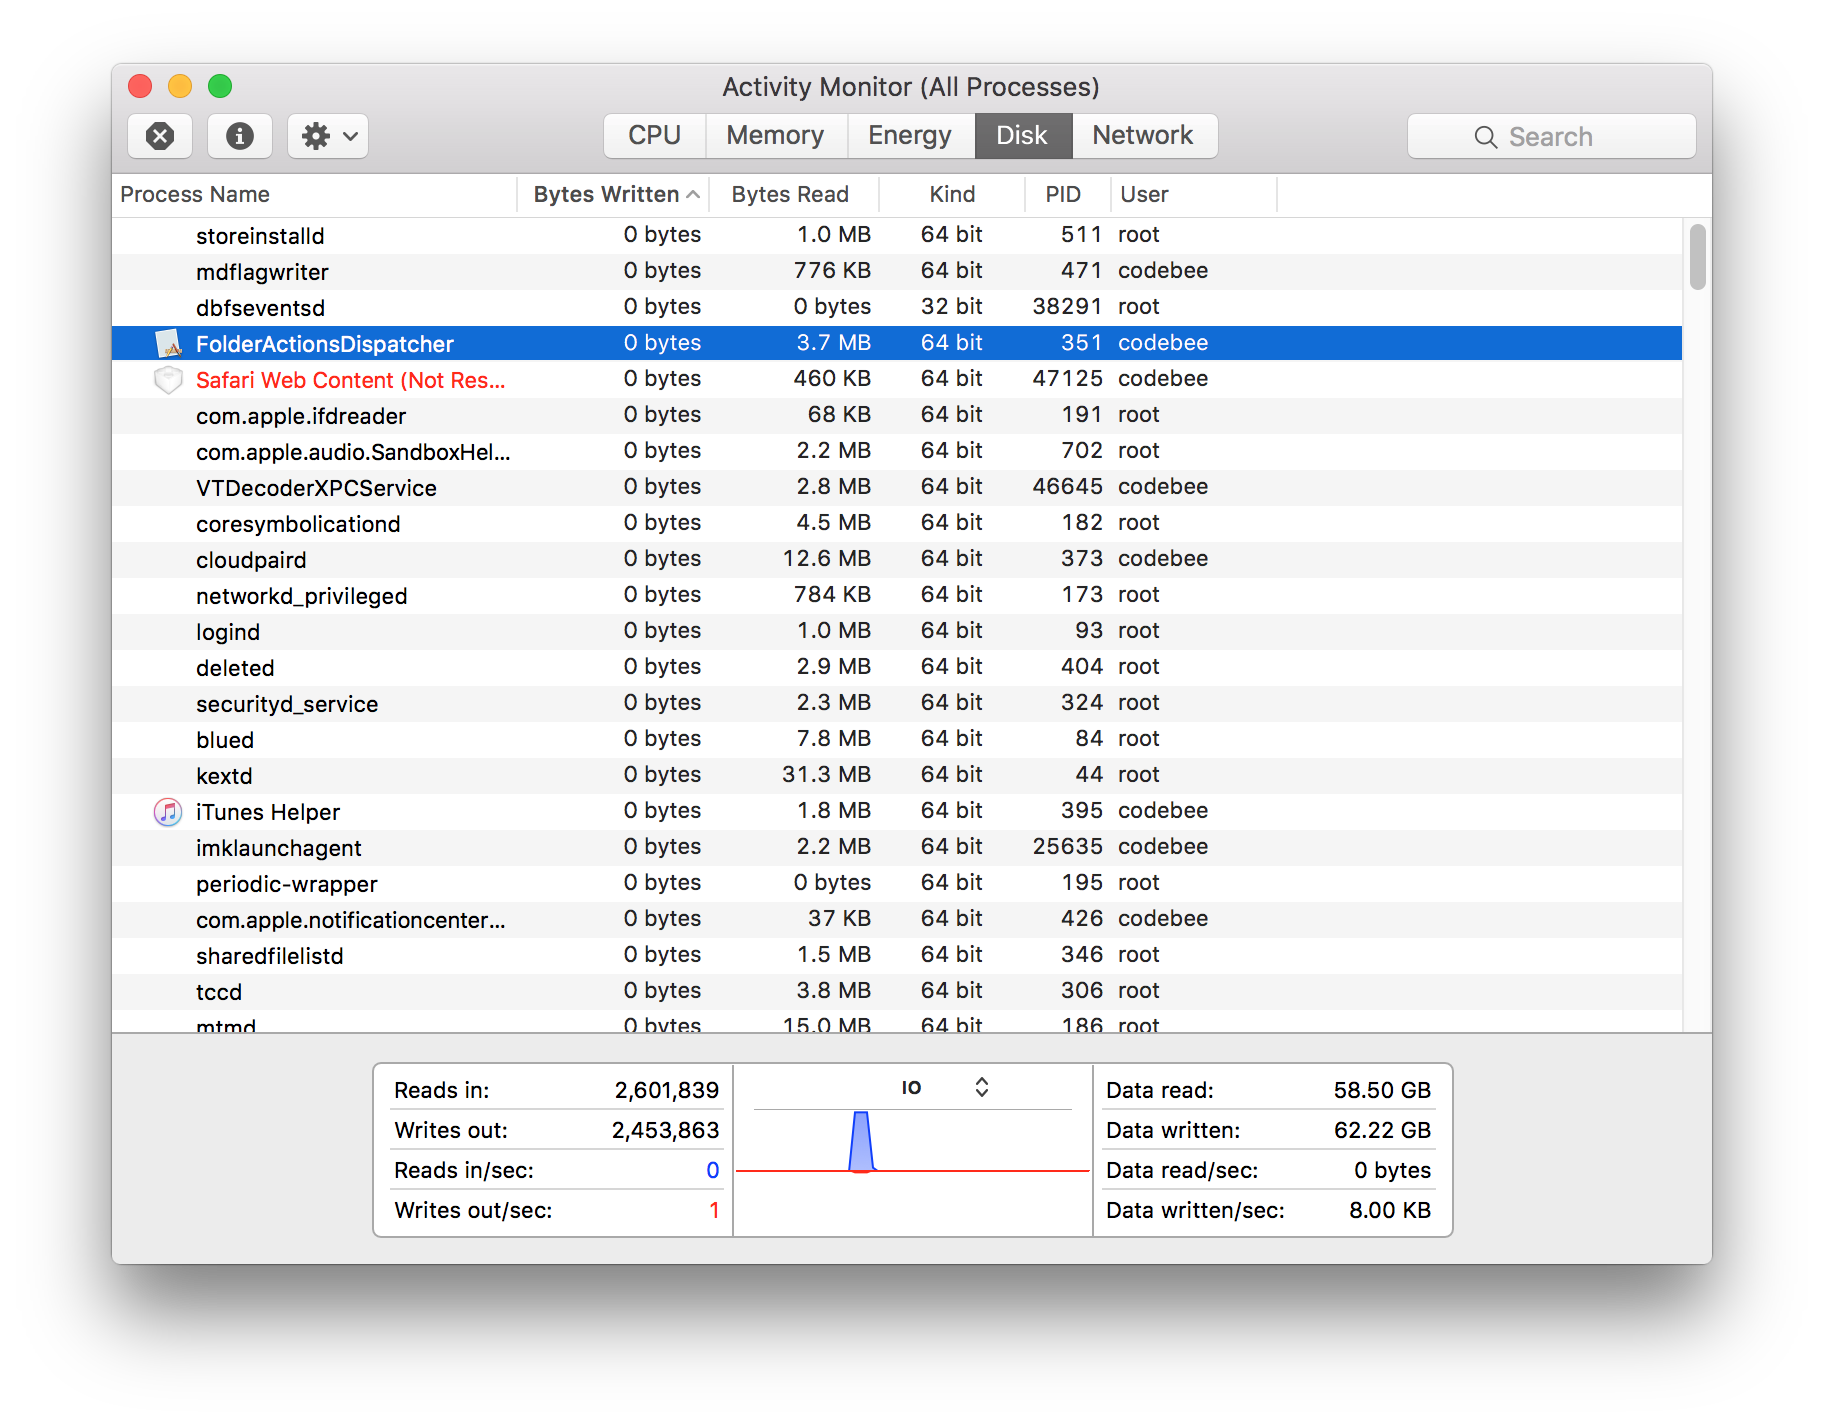Viewport: 1824px width, 1424px height.
Task: Switch to the CPU tab
Action: point(654,136)
